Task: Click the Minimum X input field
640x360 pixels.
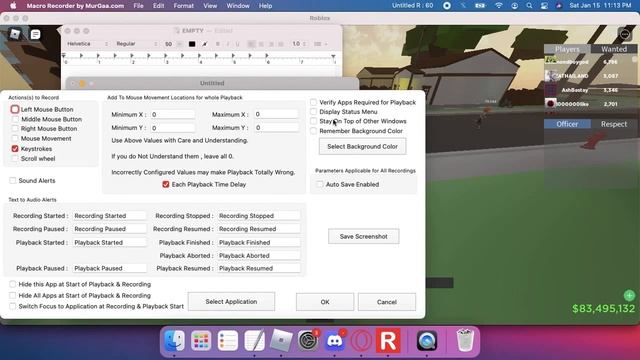Action: 172,114
